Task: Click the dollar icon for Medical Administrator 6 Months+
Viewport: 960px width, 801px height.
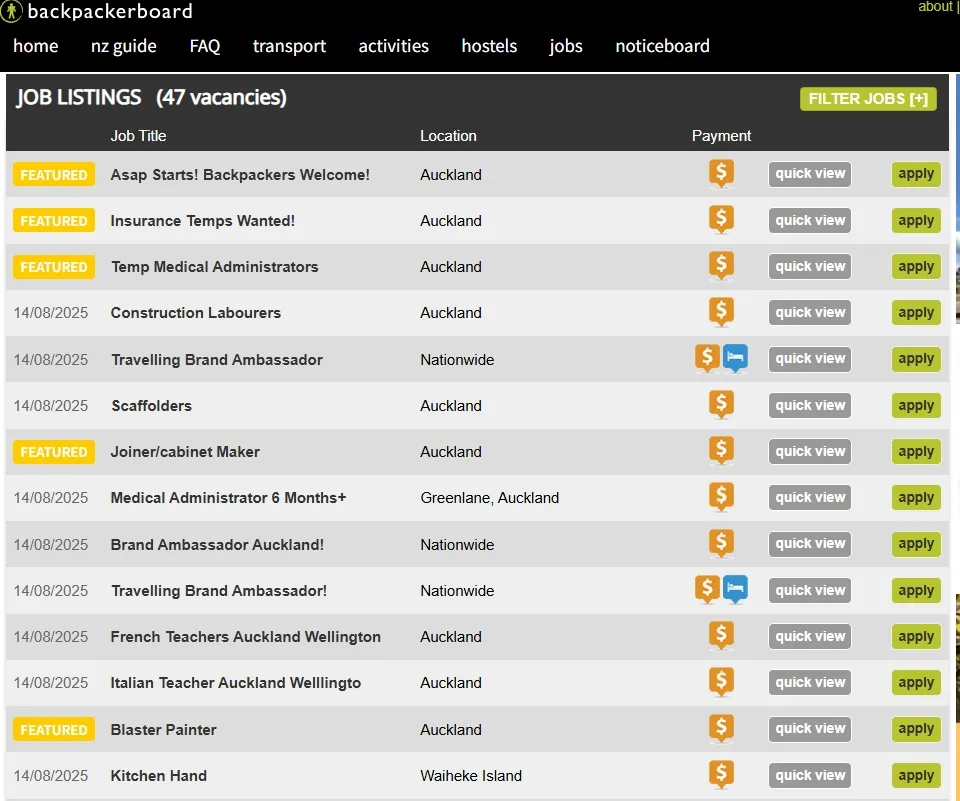Action: (721, 497)
